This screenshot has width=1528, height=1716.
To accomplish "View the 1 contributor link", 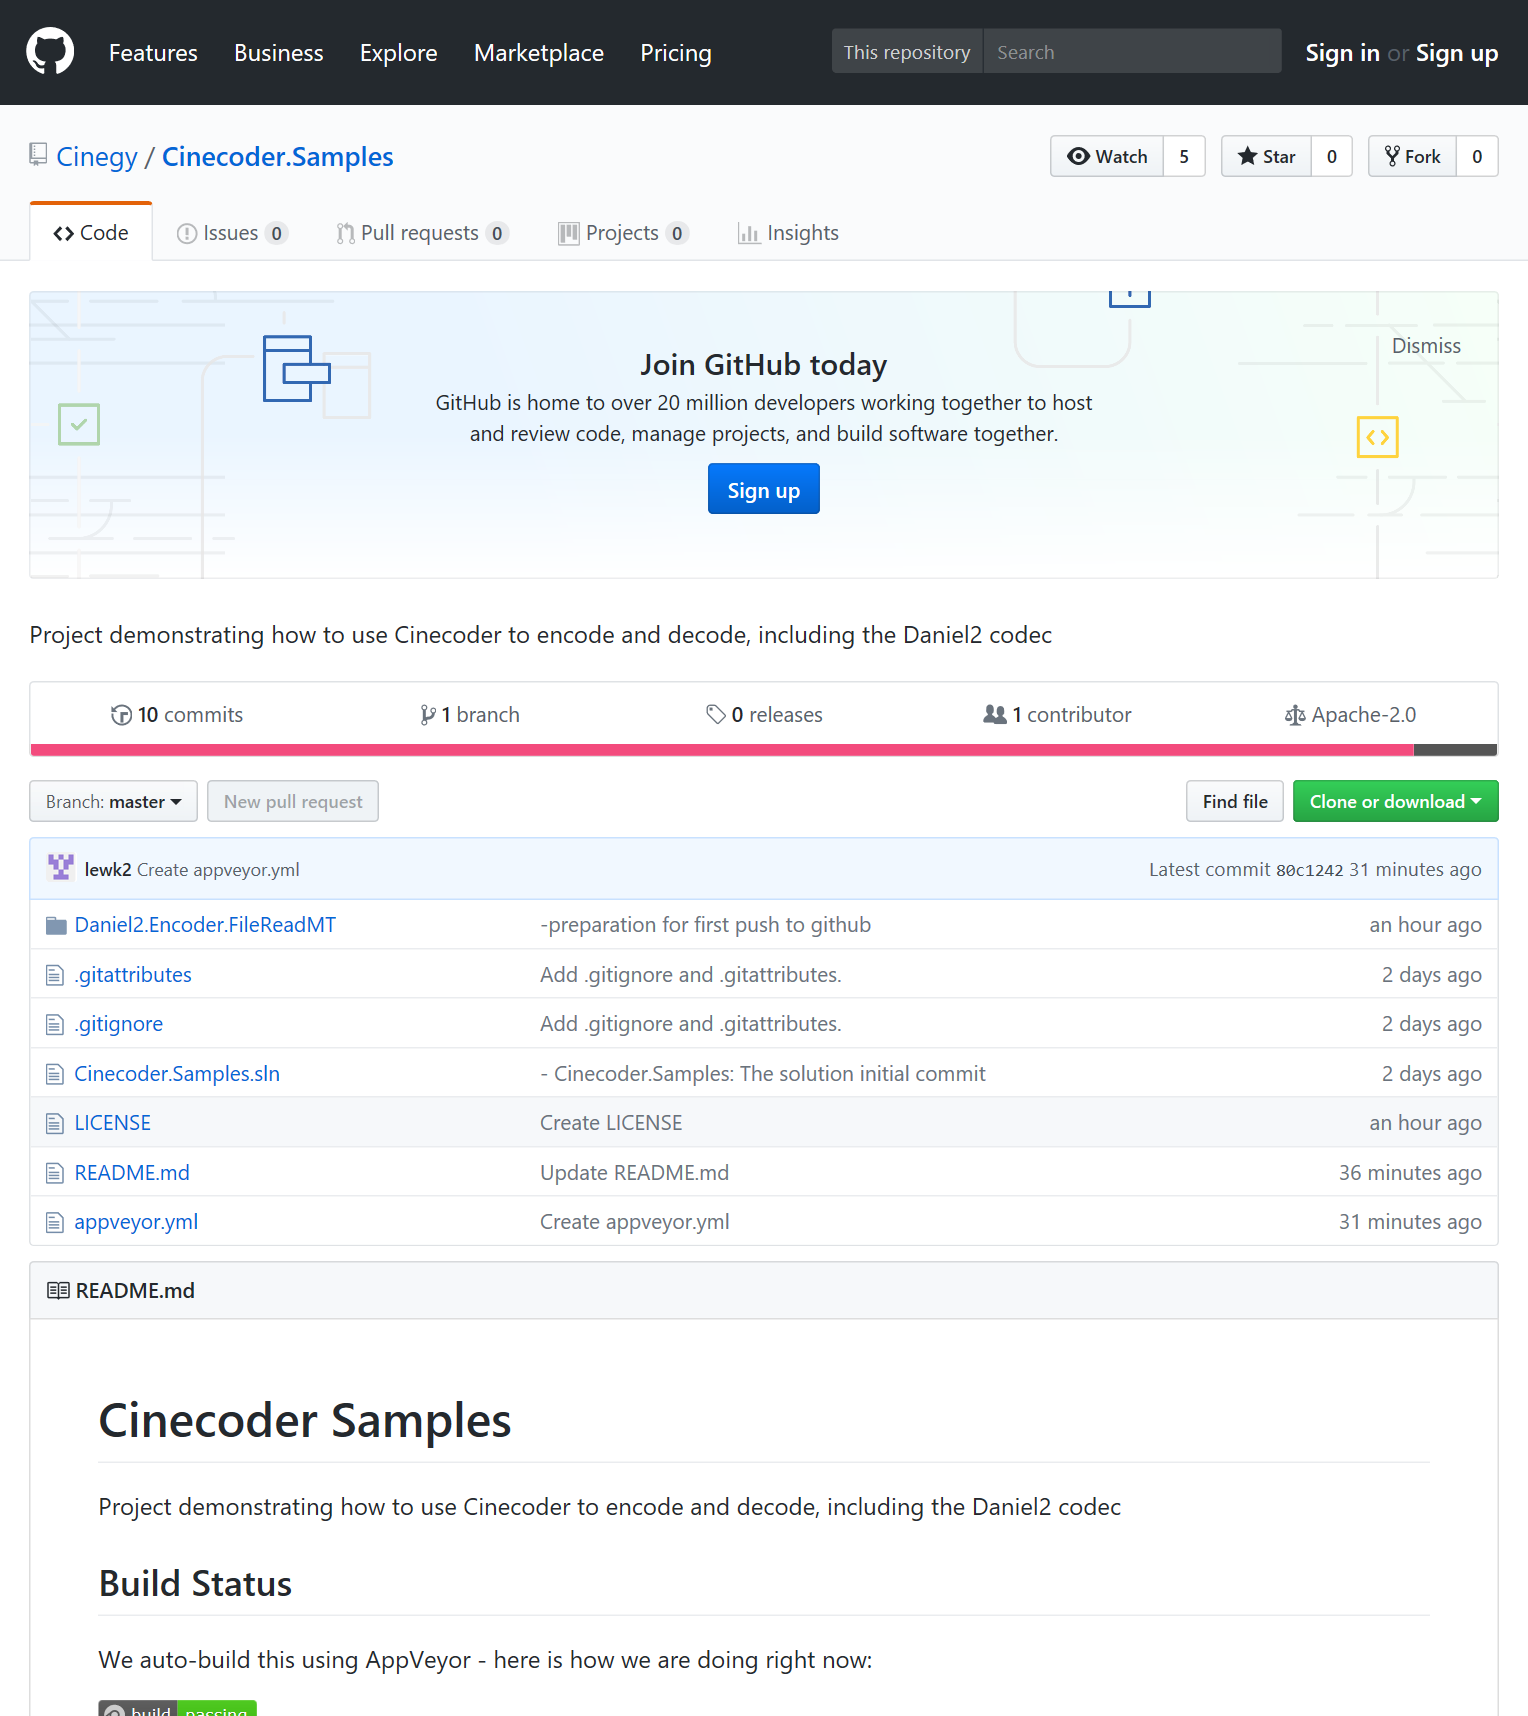I will tap(1057, 715).
